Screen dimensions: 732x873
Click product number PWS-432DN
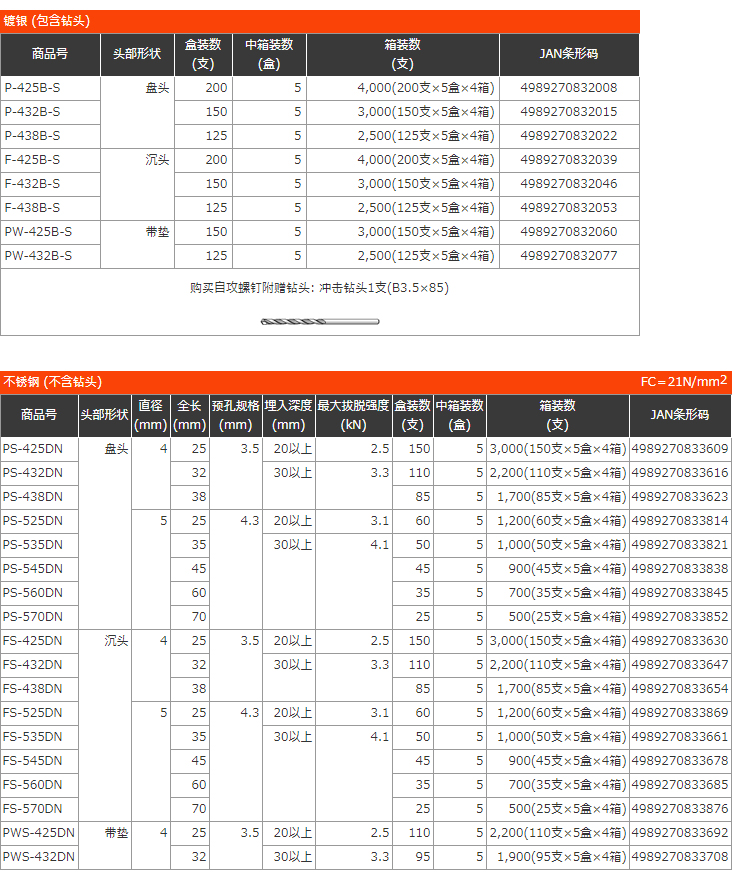(39, 857)
